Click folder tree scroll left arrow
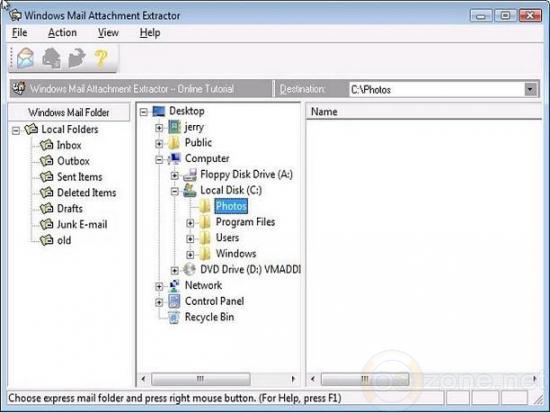This screenshot has height=413, width=550. [143, 379]
